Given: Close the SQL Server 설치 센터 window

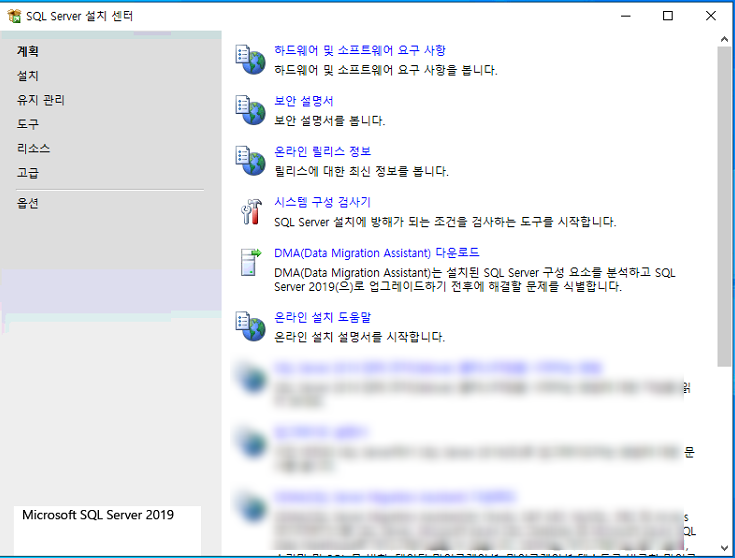Looking at the screenshot, I should pyautogui.click(x=711, y=16).
